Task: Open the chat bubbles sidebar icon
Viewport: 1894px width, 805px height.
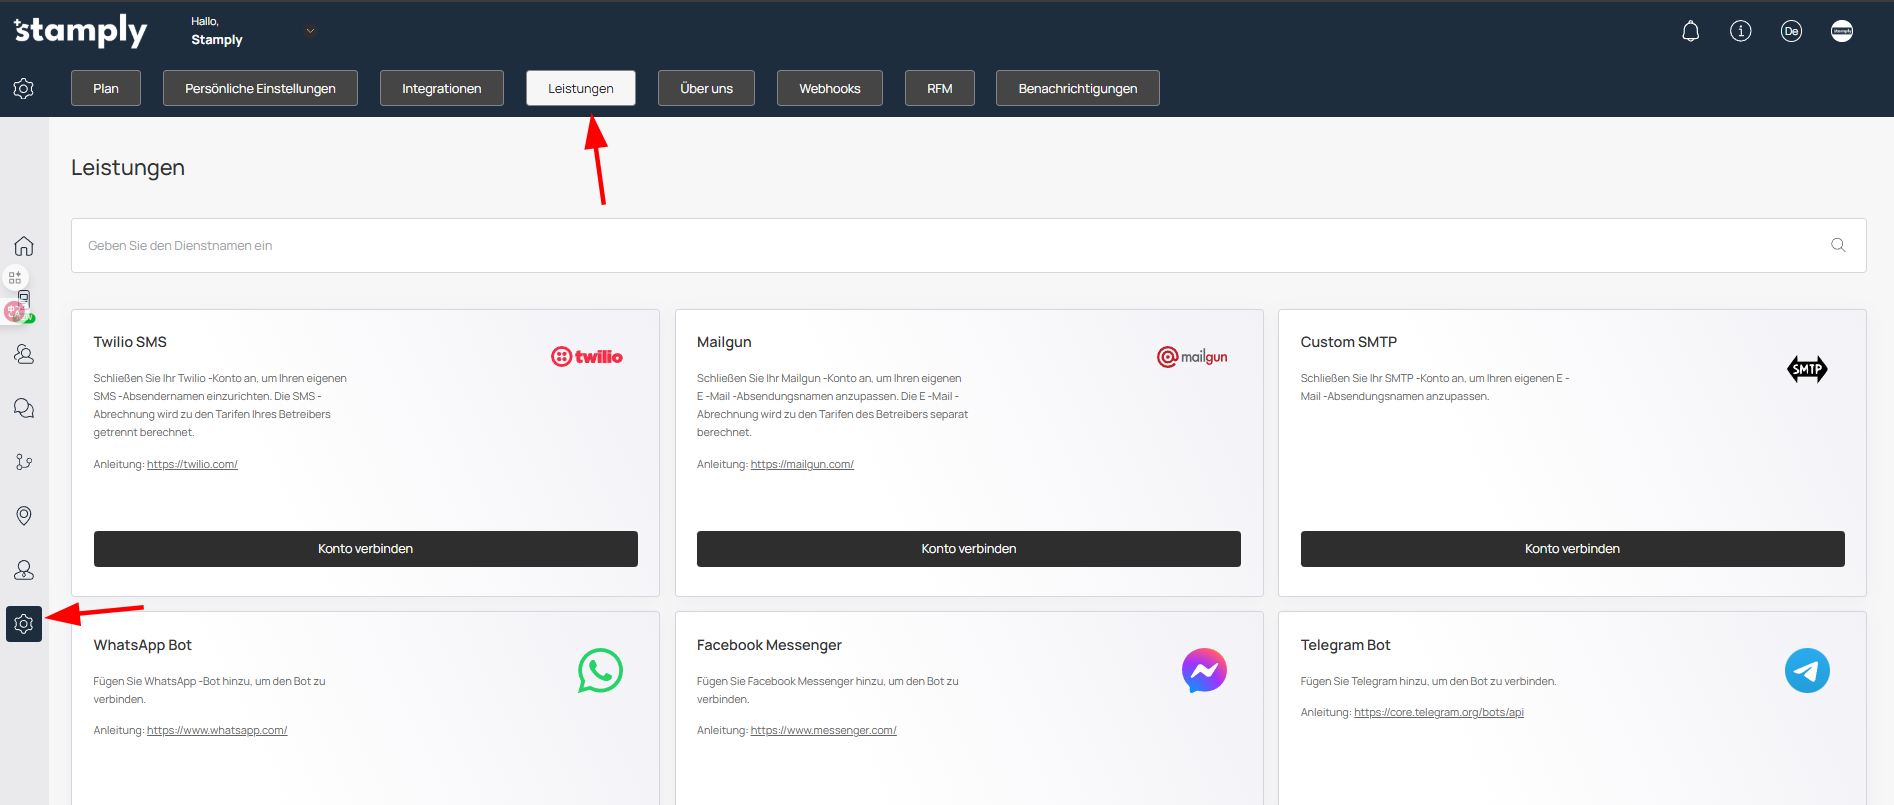Action: tap(24, 408)
